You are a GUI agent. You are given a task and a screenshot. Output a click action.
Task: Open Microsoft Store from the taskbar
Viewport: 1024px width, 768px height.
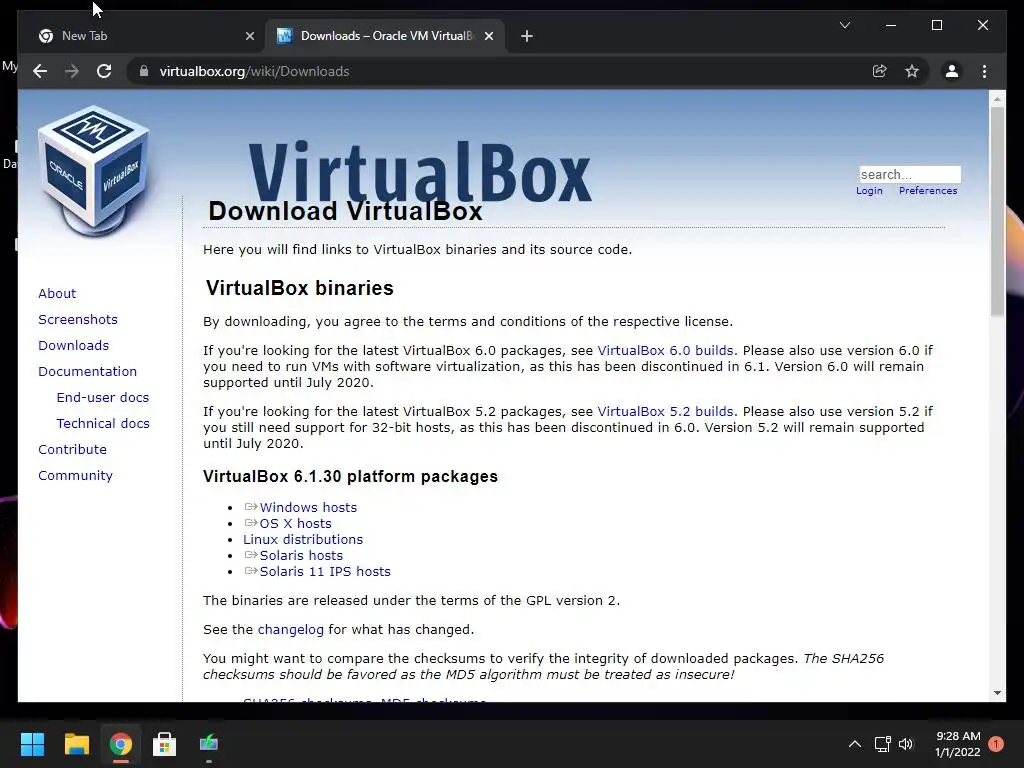[165, 744]
